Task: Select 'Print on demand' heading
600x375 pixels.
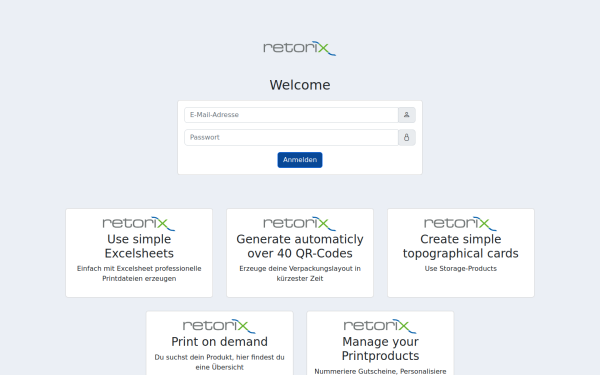Action: click(x=219, y=341)
